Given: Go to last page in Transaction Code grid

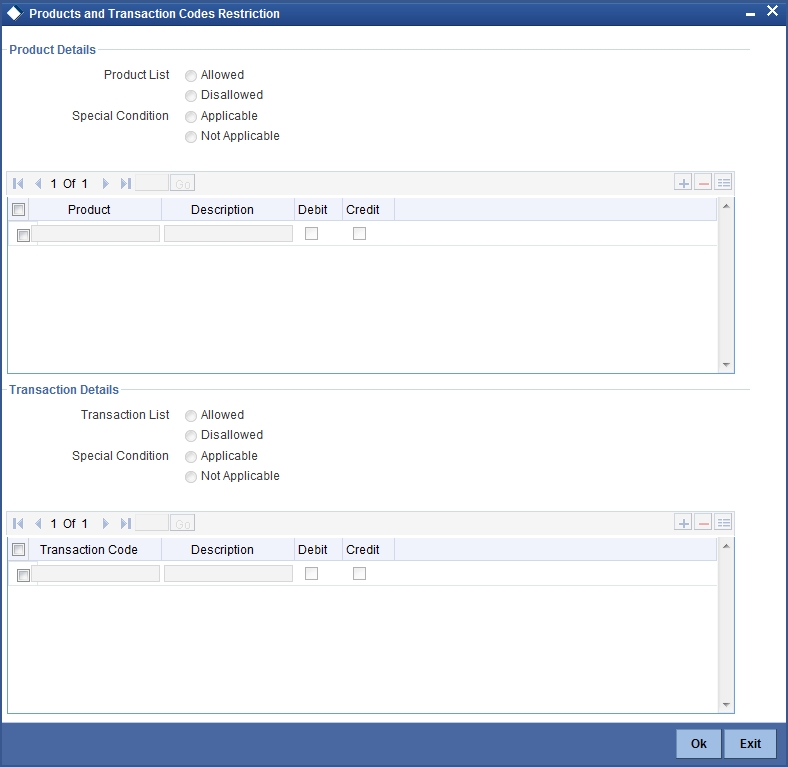Looking at the screenshot, I should click(126, 523).
